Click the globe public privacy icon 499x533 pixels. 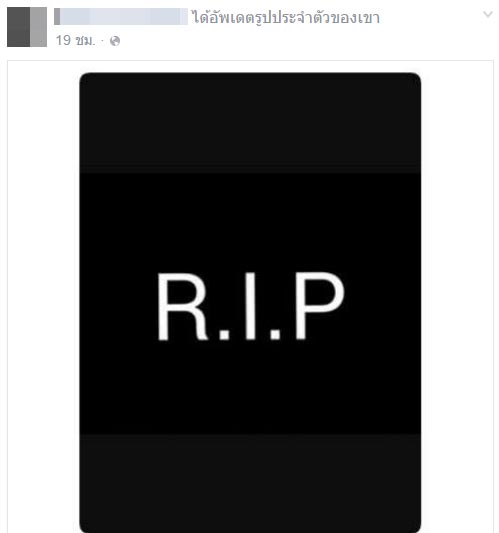click(x=115, y=41)
